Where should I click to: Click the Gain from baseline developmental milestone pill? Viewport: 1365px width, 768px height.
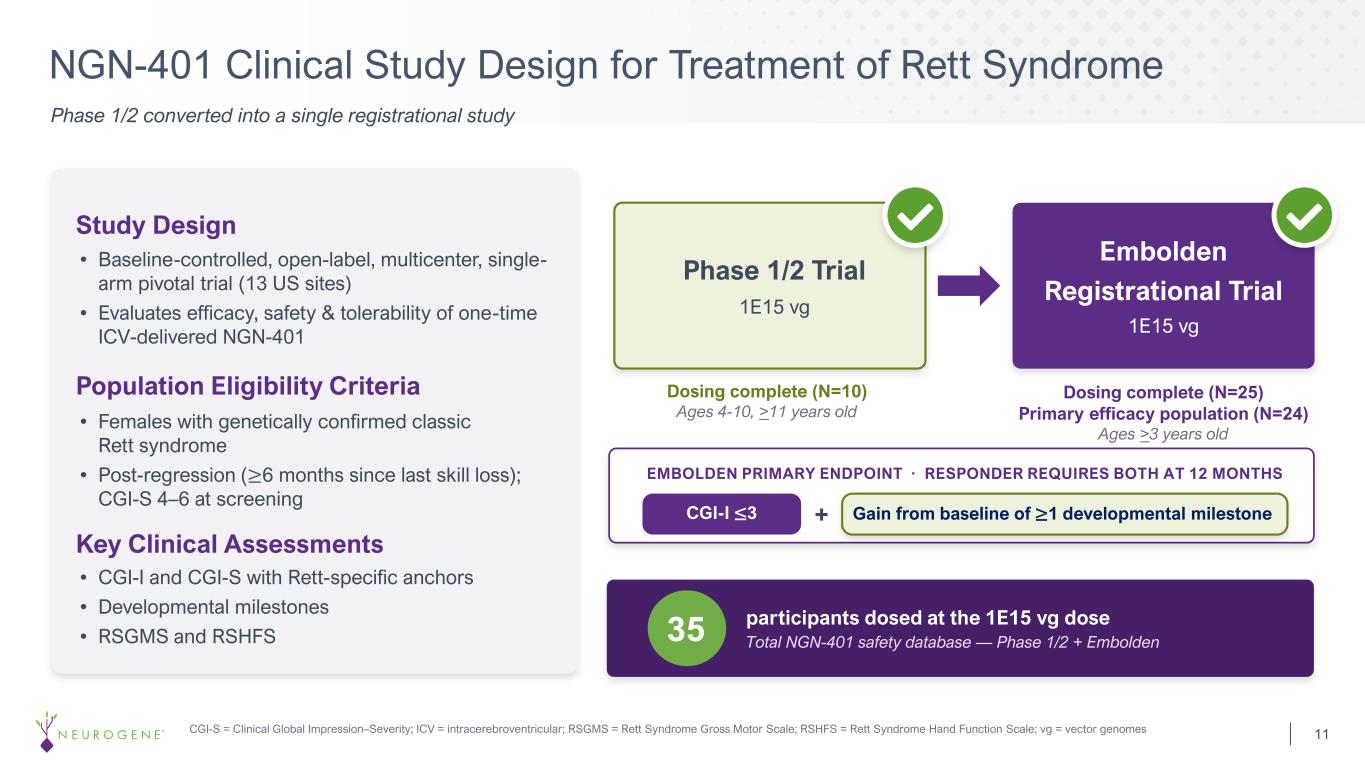coord(1064,514)
